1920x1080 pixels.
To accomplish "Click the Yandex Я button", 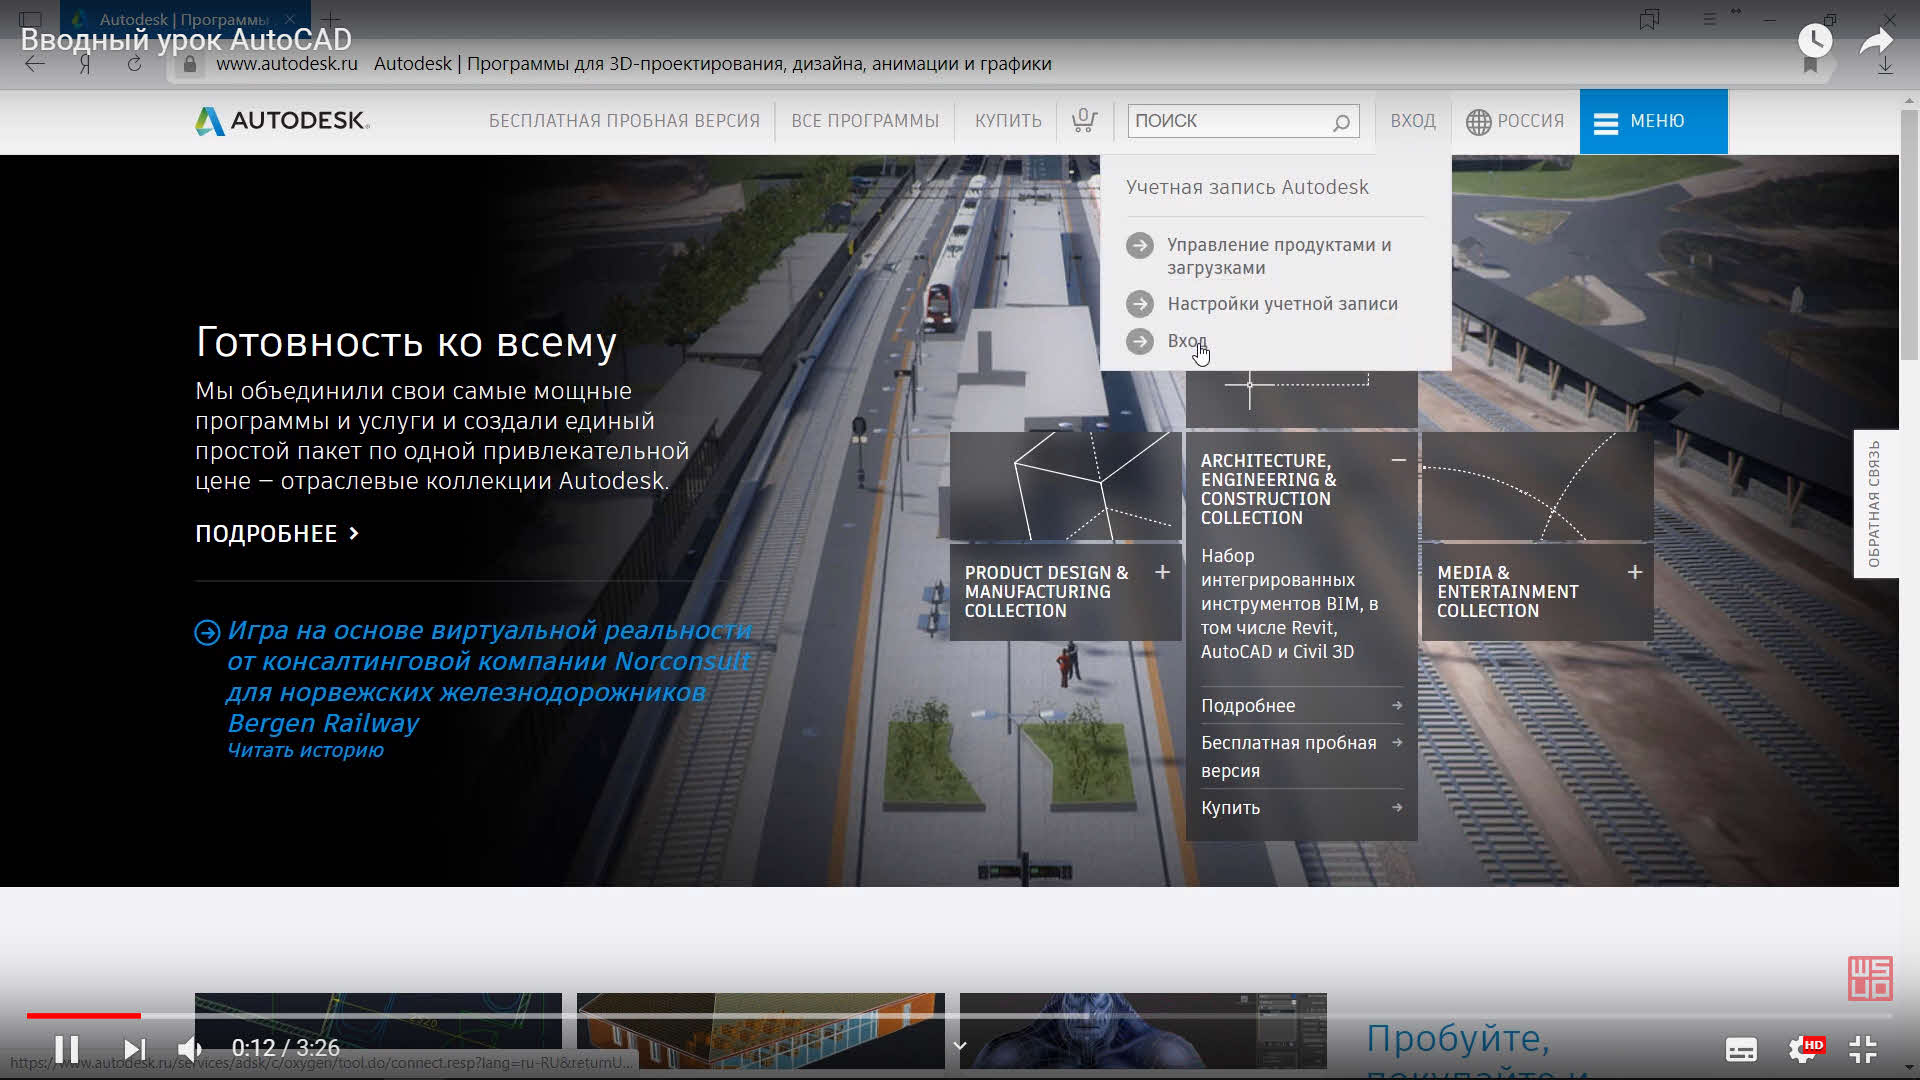I will click(85, 64).
